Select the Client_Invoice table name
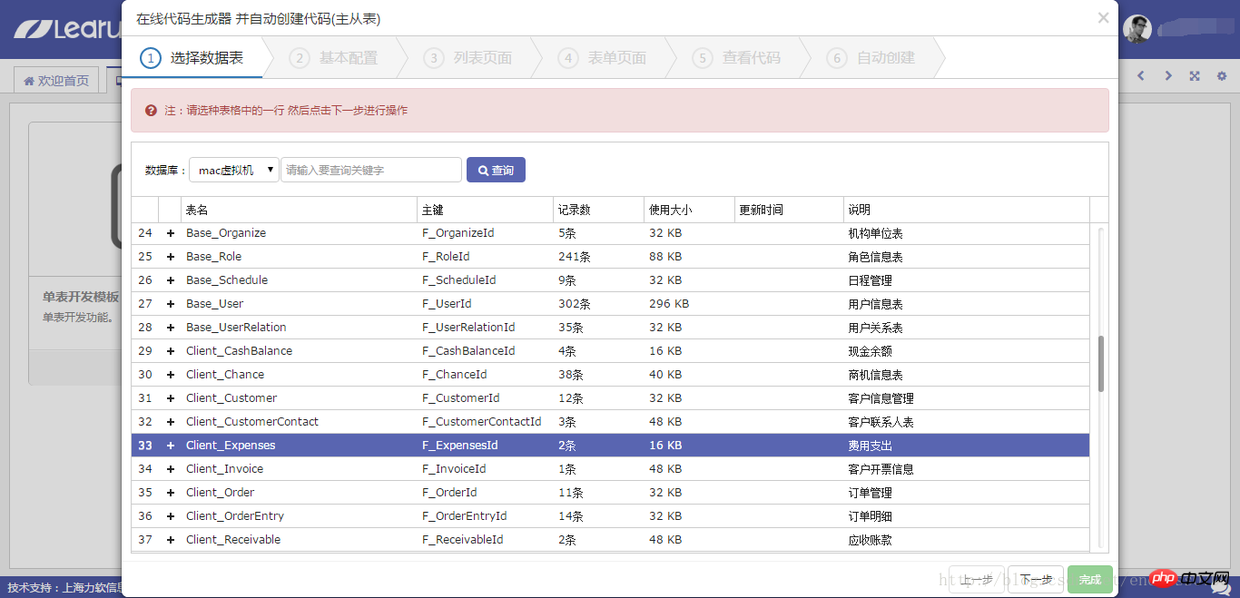This screenshot has width=1240, height=598. pos(225,469)
